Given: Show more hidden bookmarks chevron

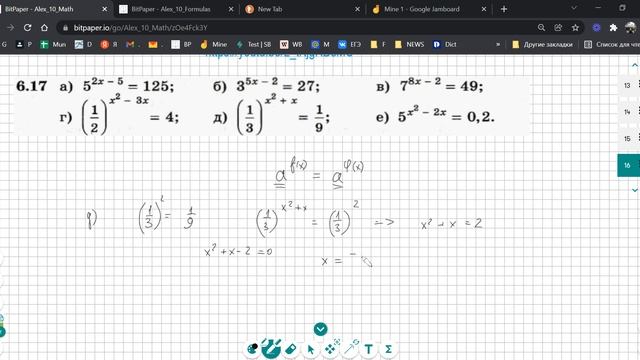Looking at the screenshot, I should (498, 44).
